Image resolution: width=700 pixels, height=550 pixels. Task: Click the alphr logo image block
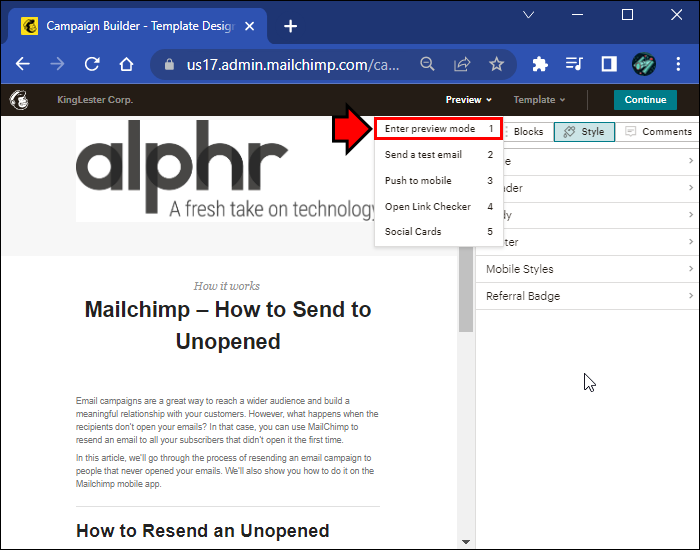click(x=225, y=170)
